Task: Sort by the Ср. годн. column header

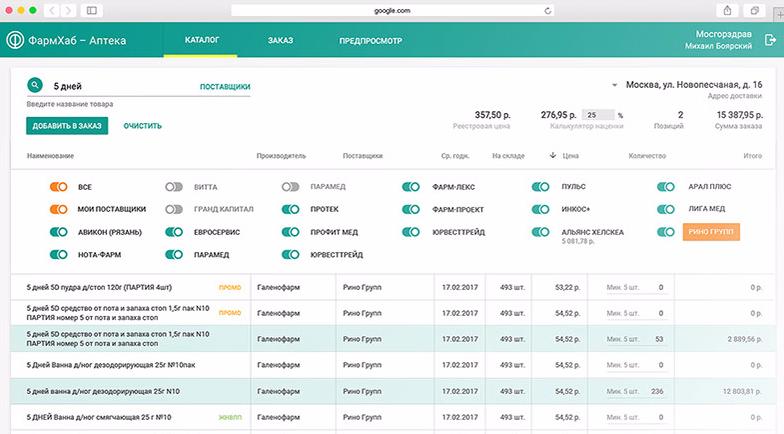Action: pos(455,156)
